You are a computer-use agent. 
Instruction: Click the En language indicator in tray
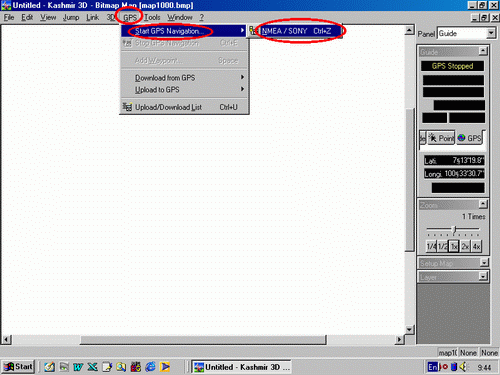point(432,367)
